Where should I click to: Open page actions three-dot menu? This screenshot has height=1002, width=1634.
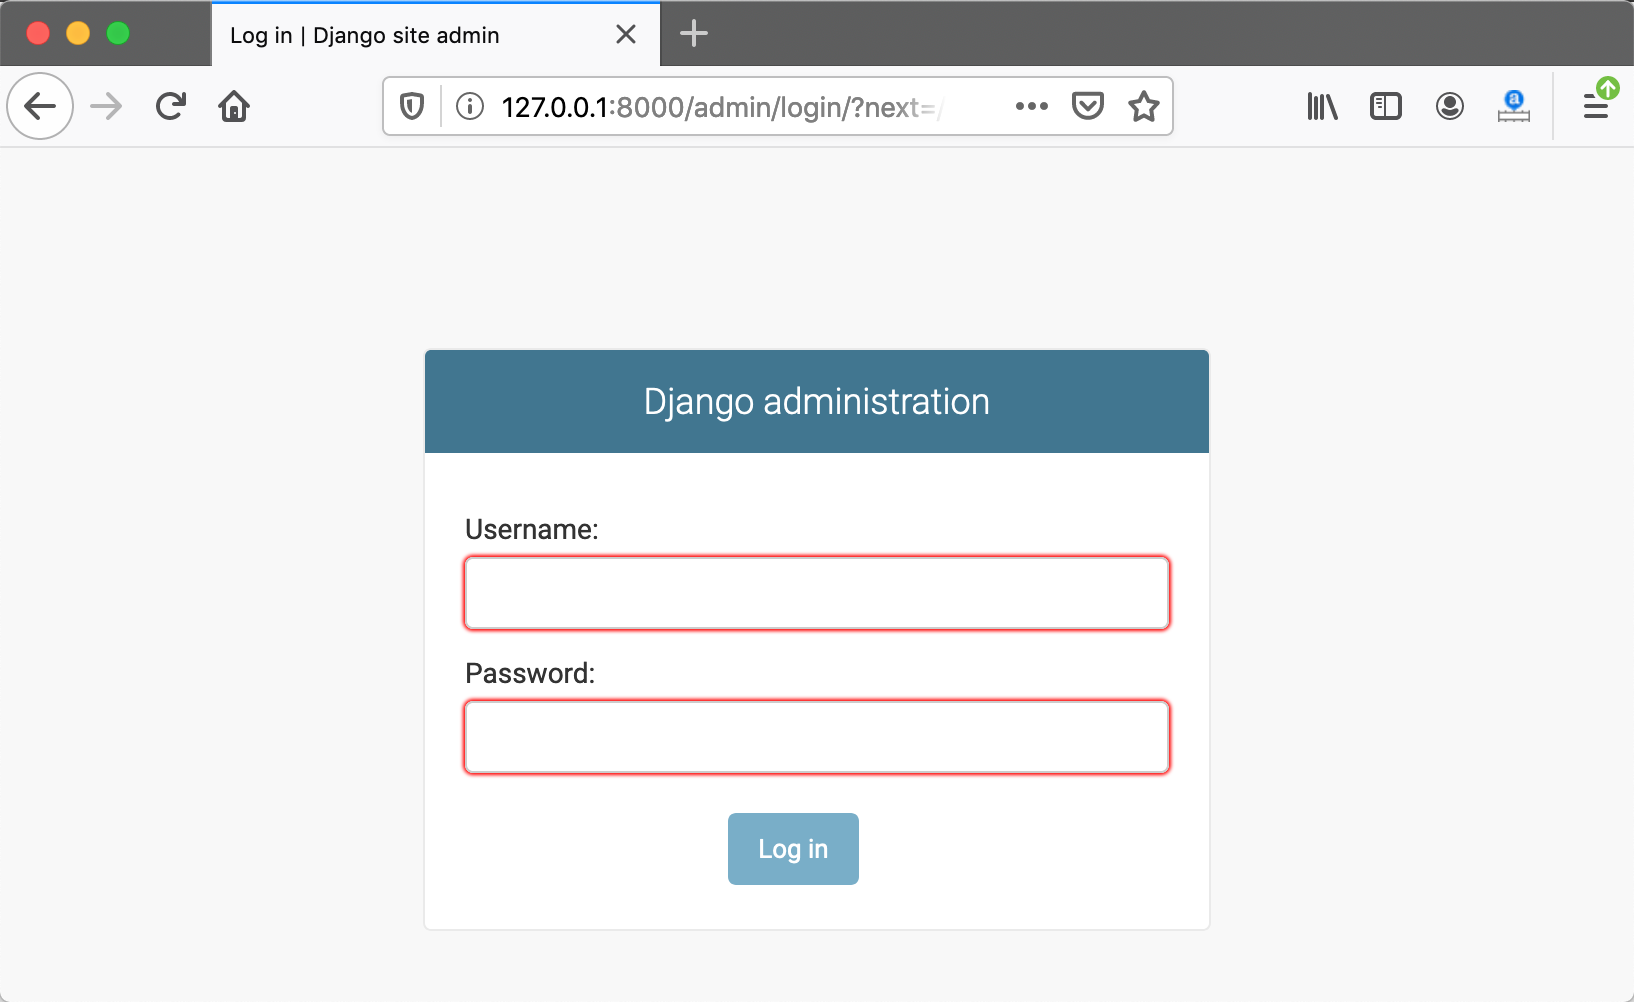[1032, 106]
